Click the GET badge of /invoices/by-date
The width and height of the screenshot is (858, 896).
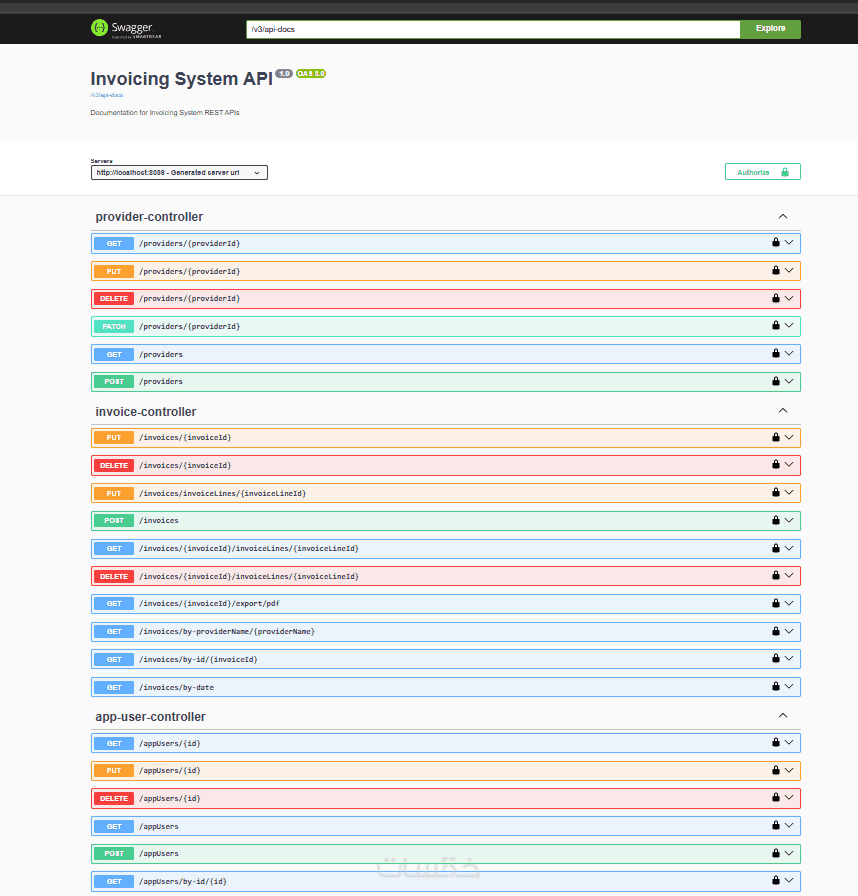(x=114, y=687)
